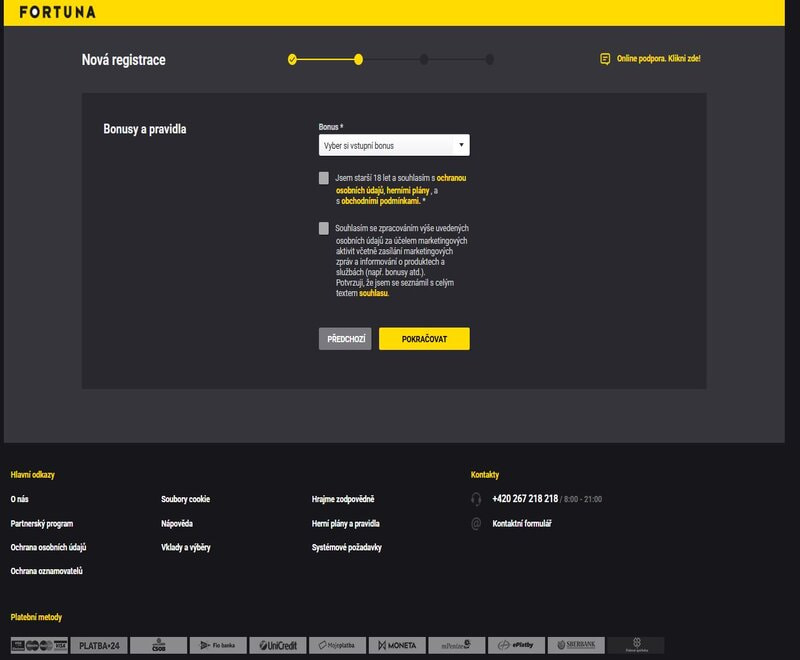Open the 'Kontaktní formulář' link
Viewport: 800px width, 660px height.
click(x=522, y=523)
